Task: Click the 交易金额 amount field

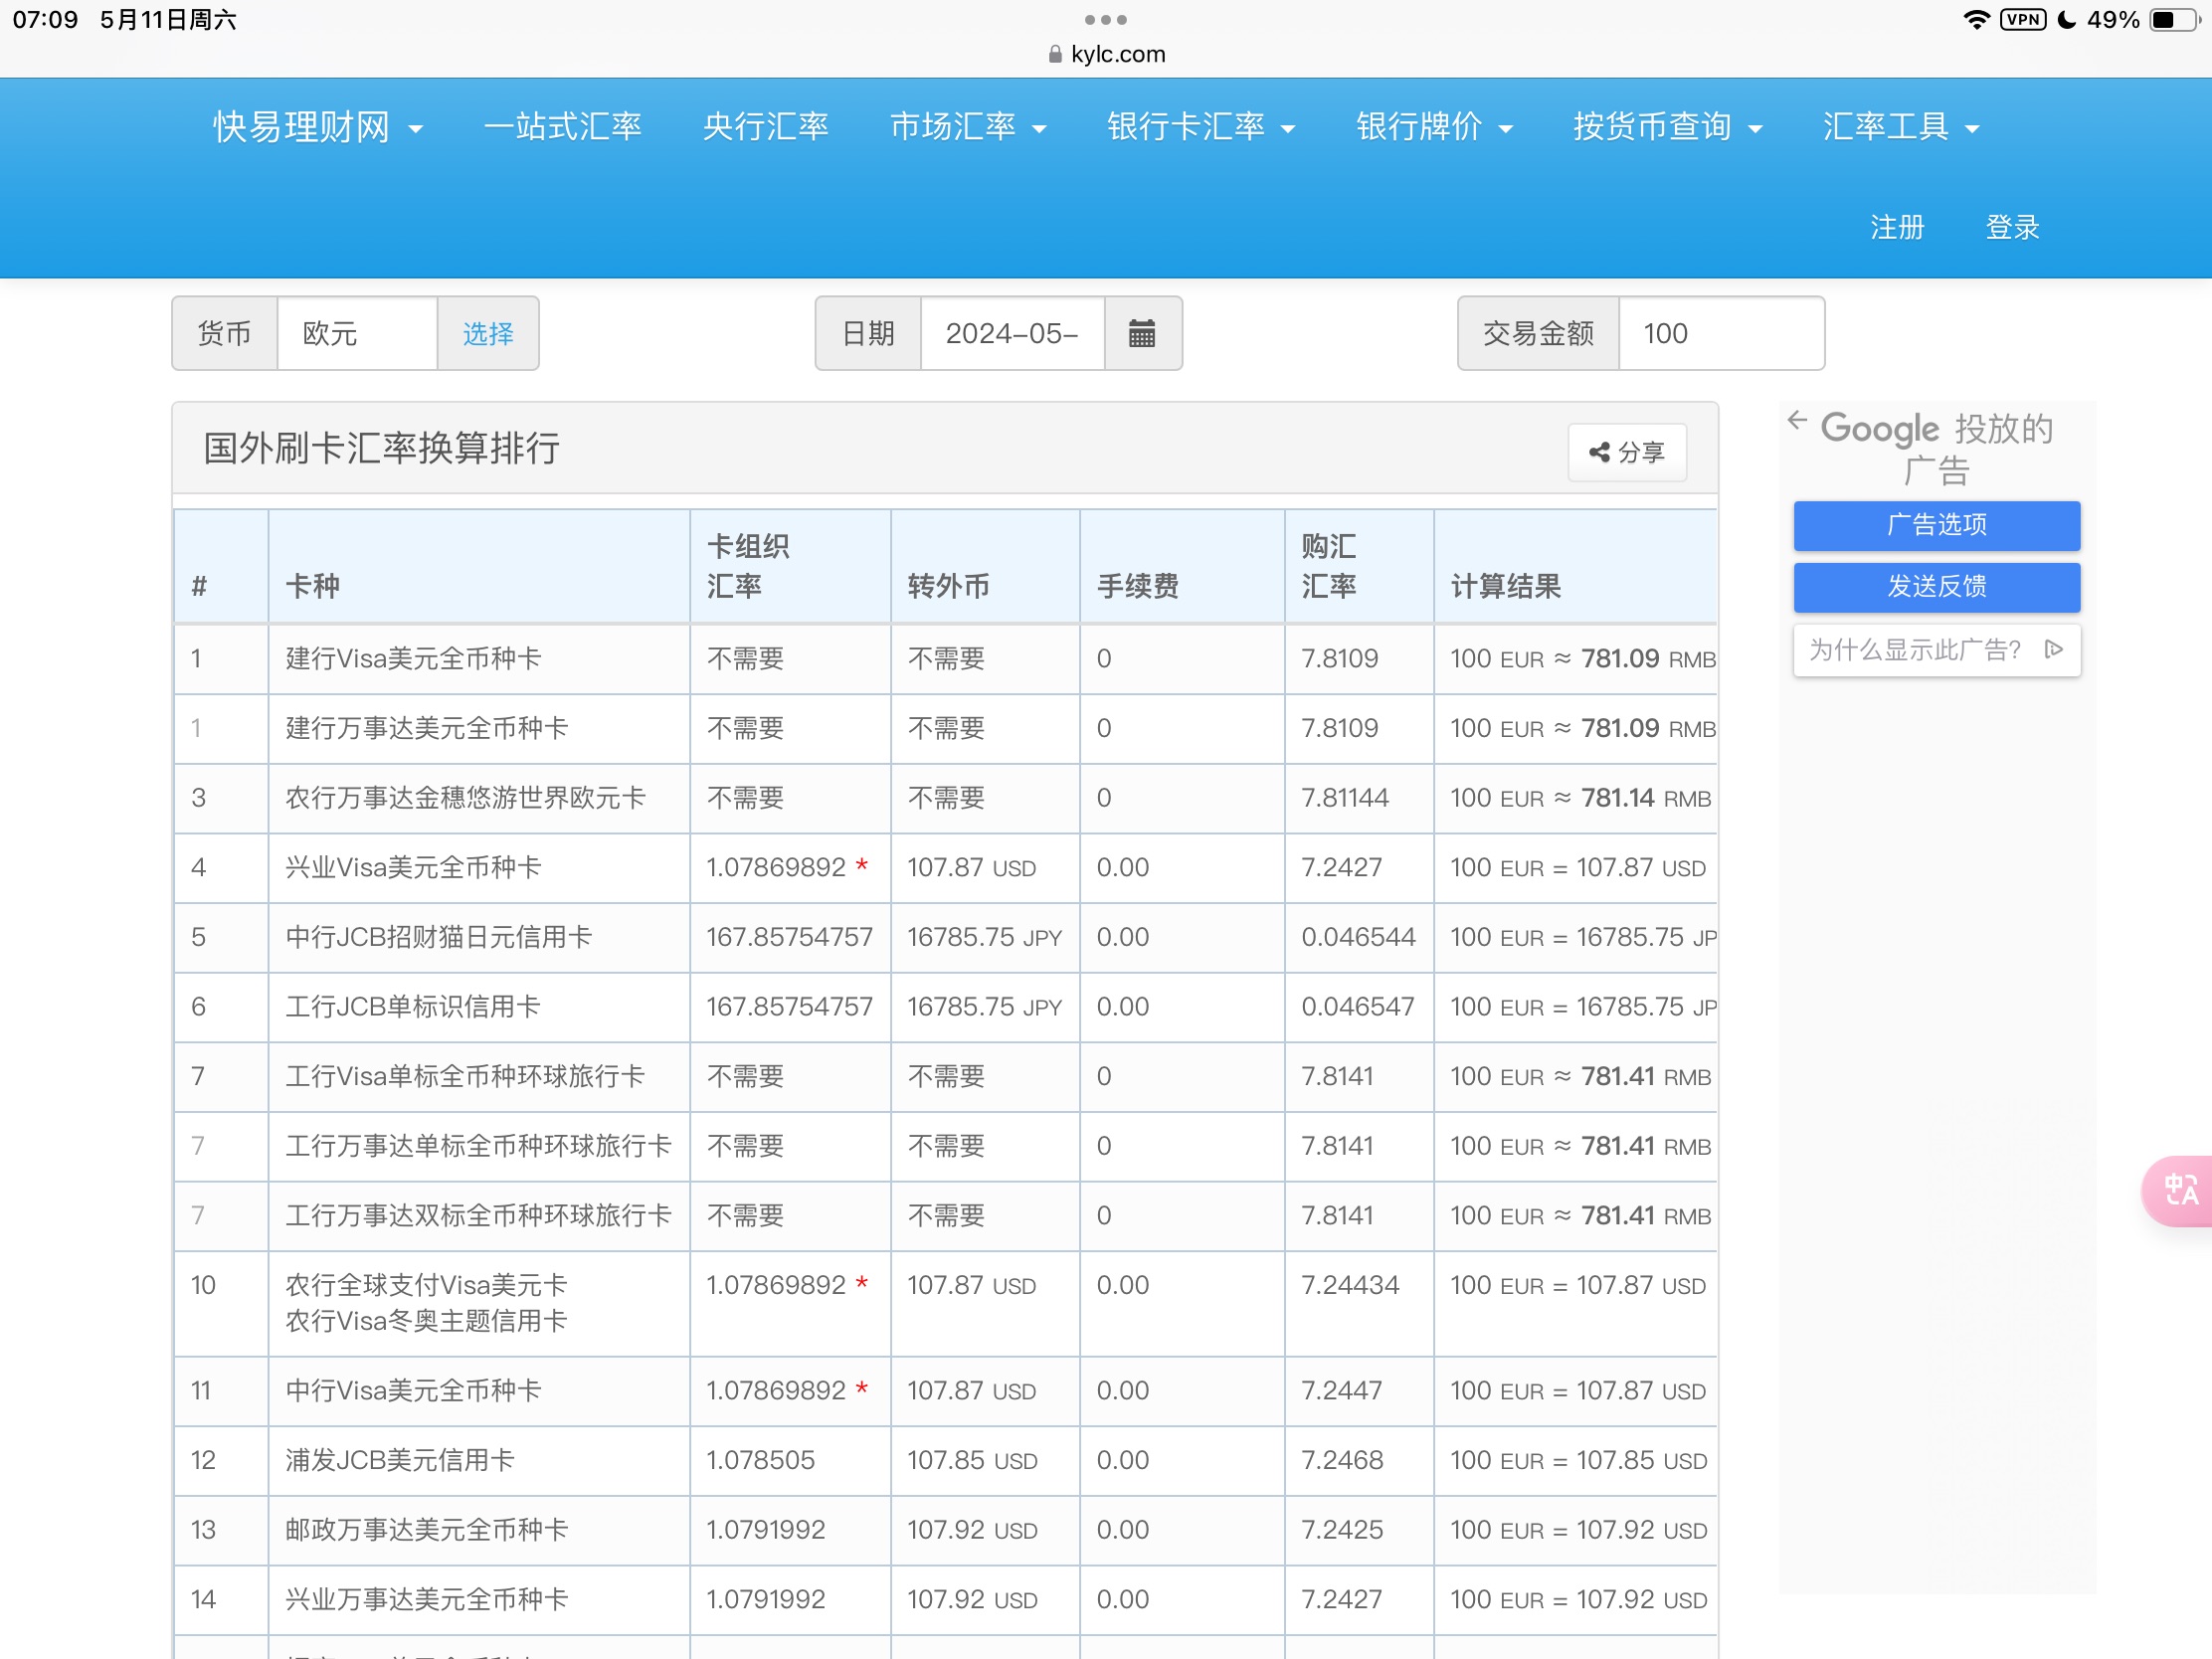Action: click(1721, 333)
